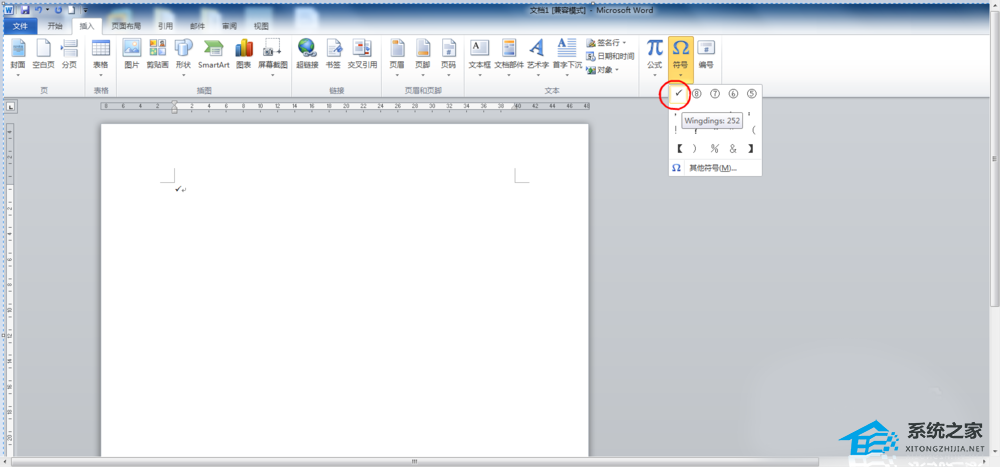
Task: Open the 公式 equation pi icon
Action: point(655,56)
